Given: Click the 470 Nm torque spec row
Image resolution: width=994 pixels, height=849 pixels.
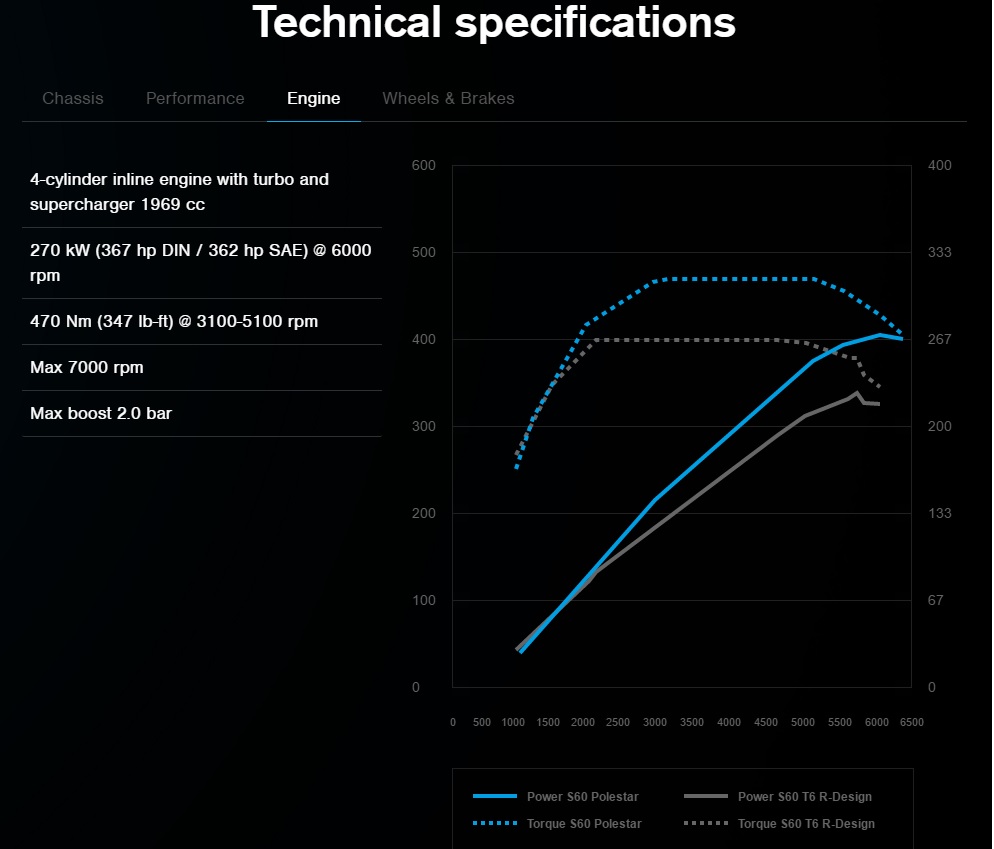Looking at the screenshot, I should point(202,321).
